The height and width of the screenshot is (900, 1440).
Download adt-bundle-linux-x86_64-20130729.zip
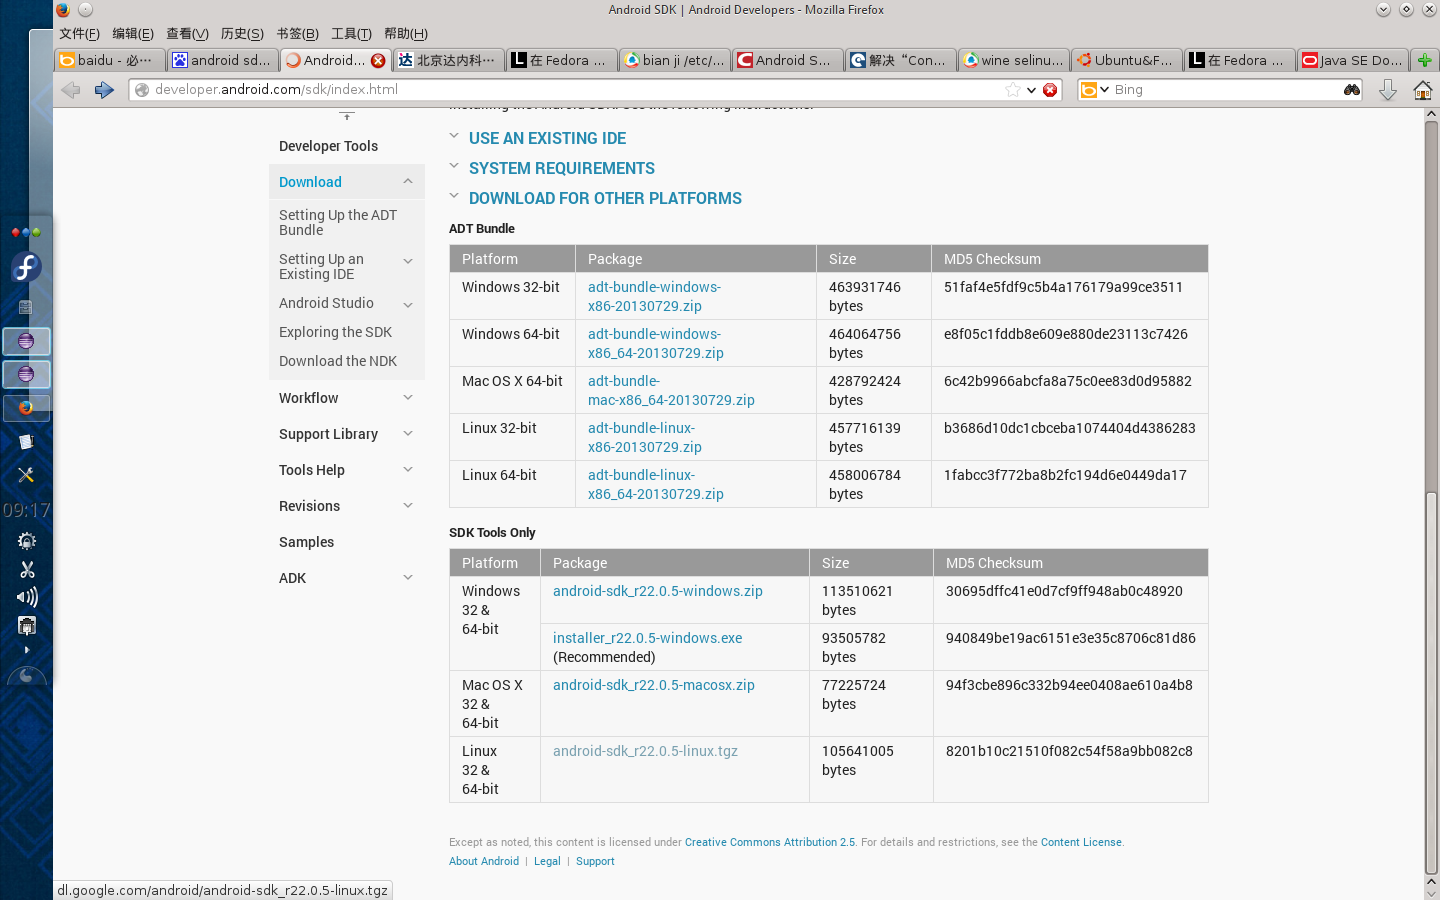655,484
